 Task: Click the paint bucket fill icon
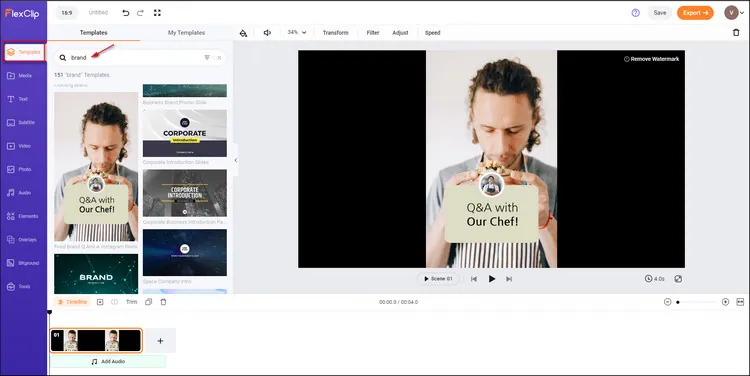(x=243, y=33)
